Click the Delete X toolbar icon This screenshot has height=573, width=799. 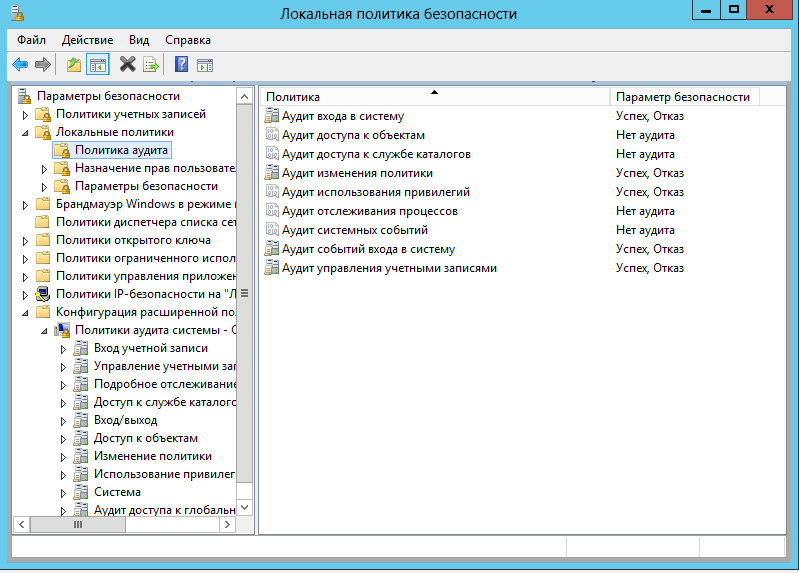(127, 64)
